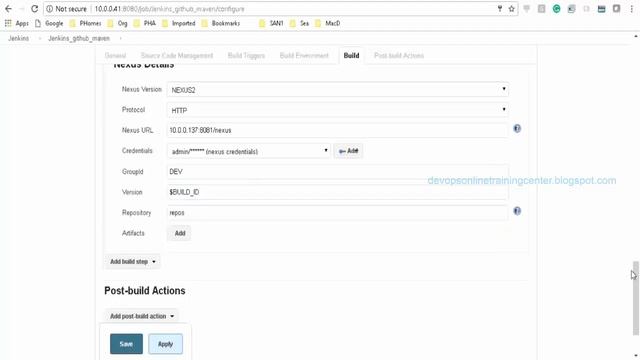Click into the GroupId field

[x=338, y=171]
